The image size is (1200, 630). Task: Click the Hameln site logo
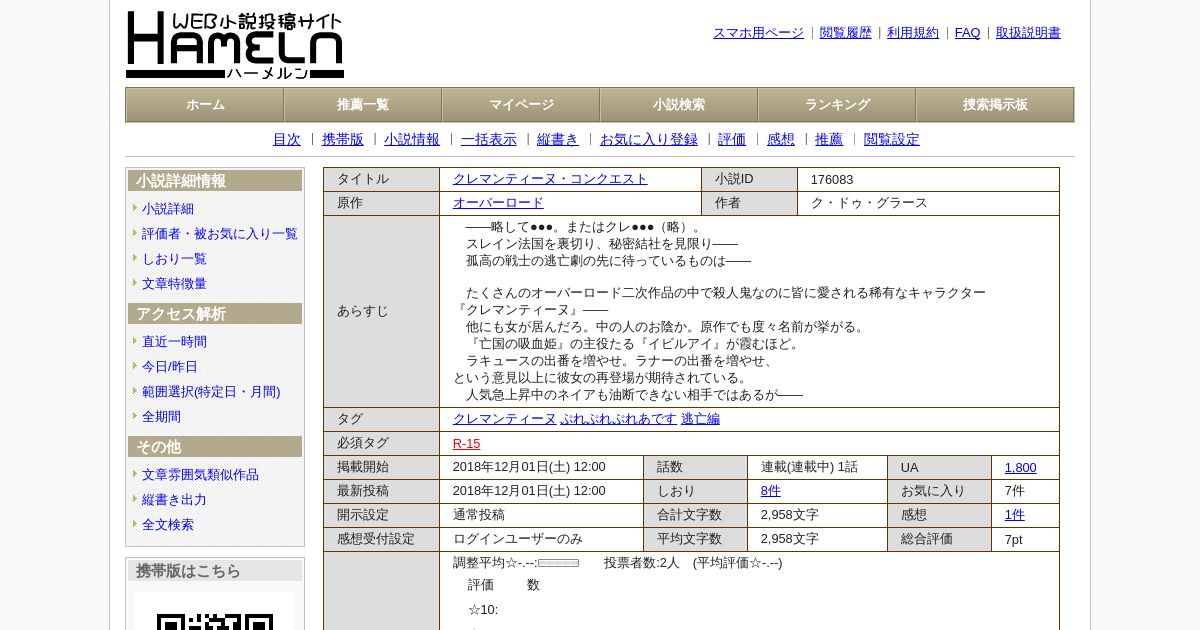(235, 45)
